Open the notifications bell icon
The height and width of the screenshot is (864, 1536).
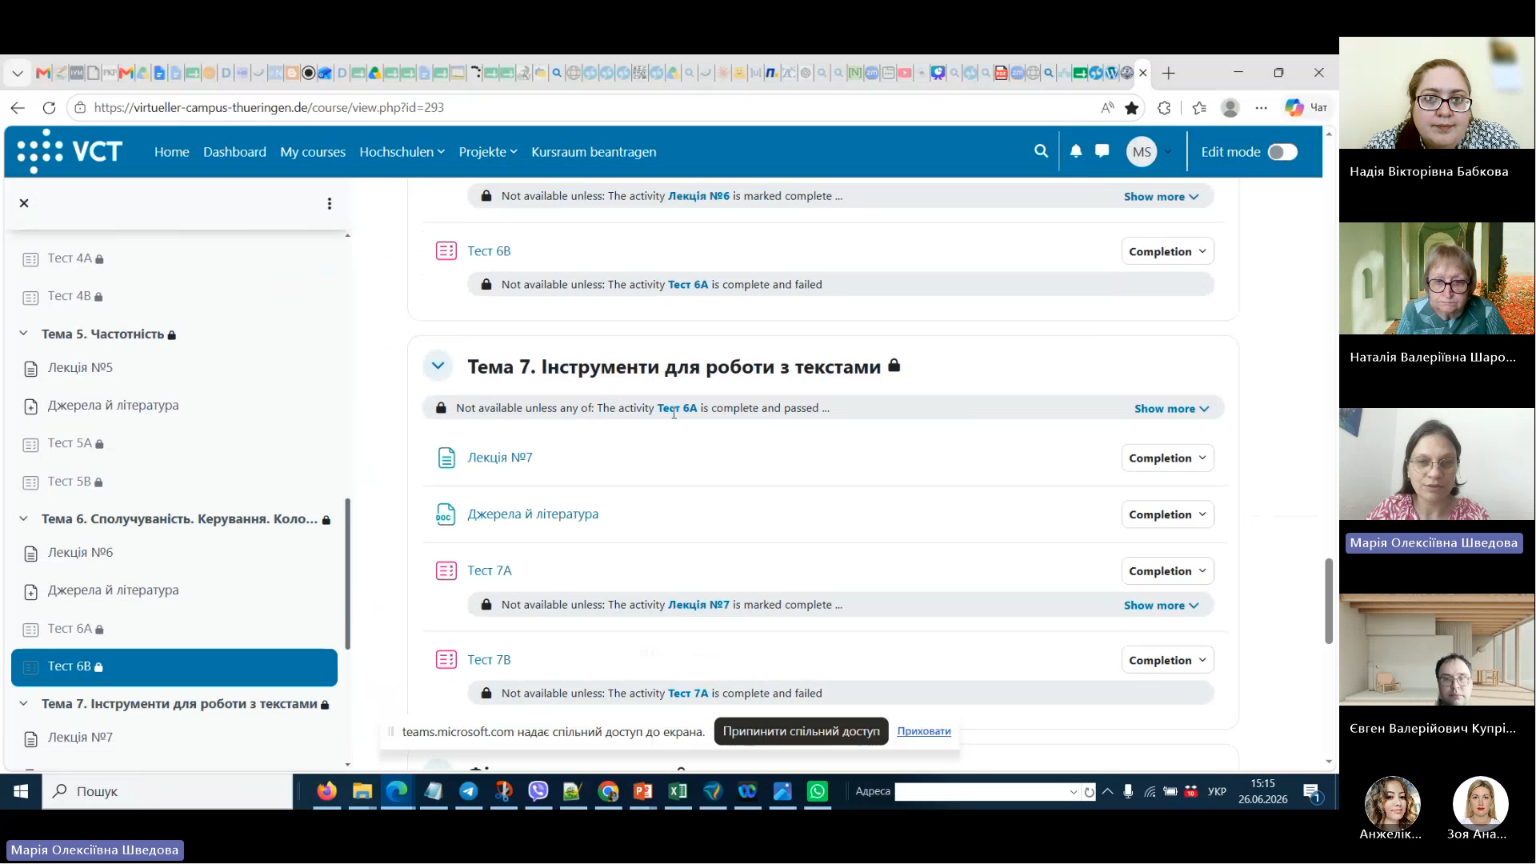click(1076, 151)
